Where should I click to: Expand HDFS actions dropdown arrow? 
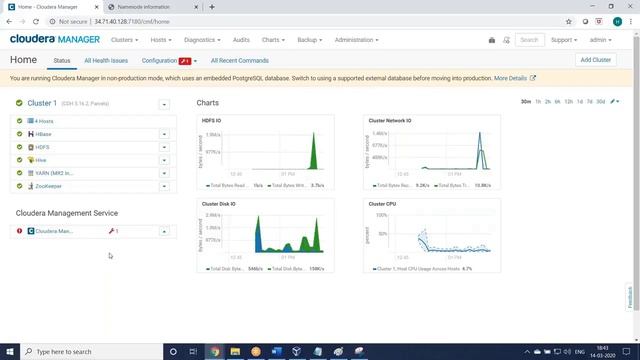164,147
